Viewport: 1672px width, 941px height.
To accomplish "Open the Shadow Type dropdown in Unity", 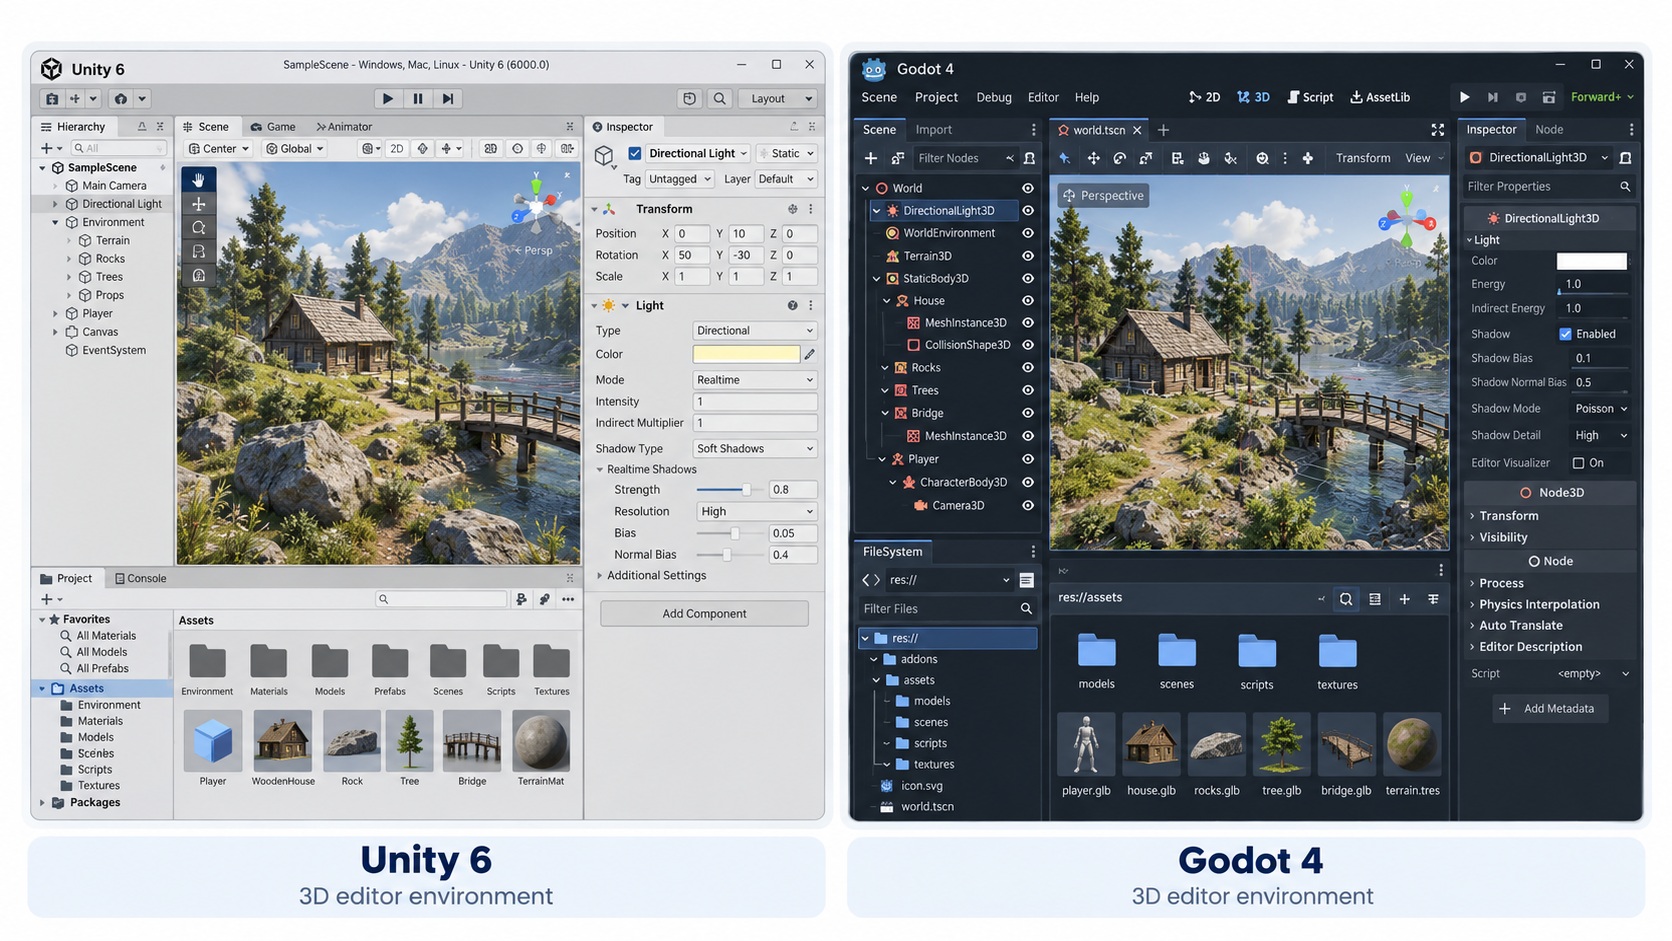I will tap(755, 448).
